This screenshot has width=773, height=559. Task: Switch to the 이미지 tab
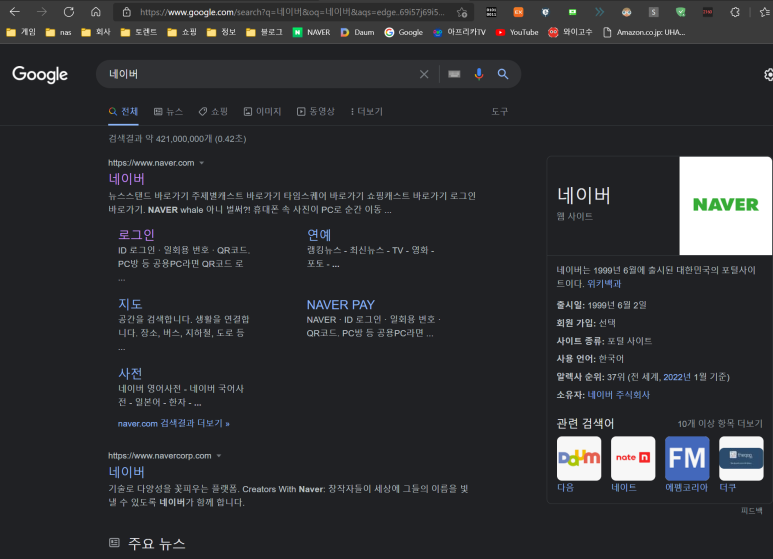coord(262,111)
